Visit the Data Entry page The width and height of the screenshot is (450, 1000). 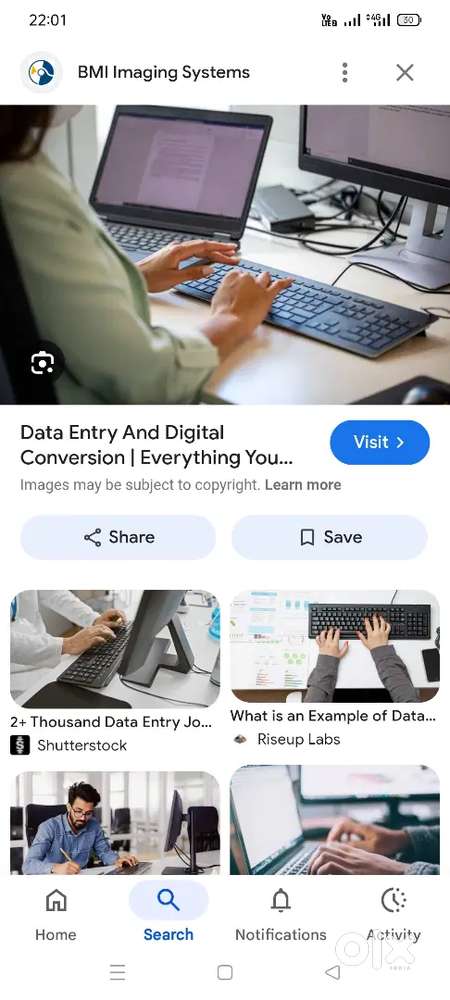(x=380, y=442)
